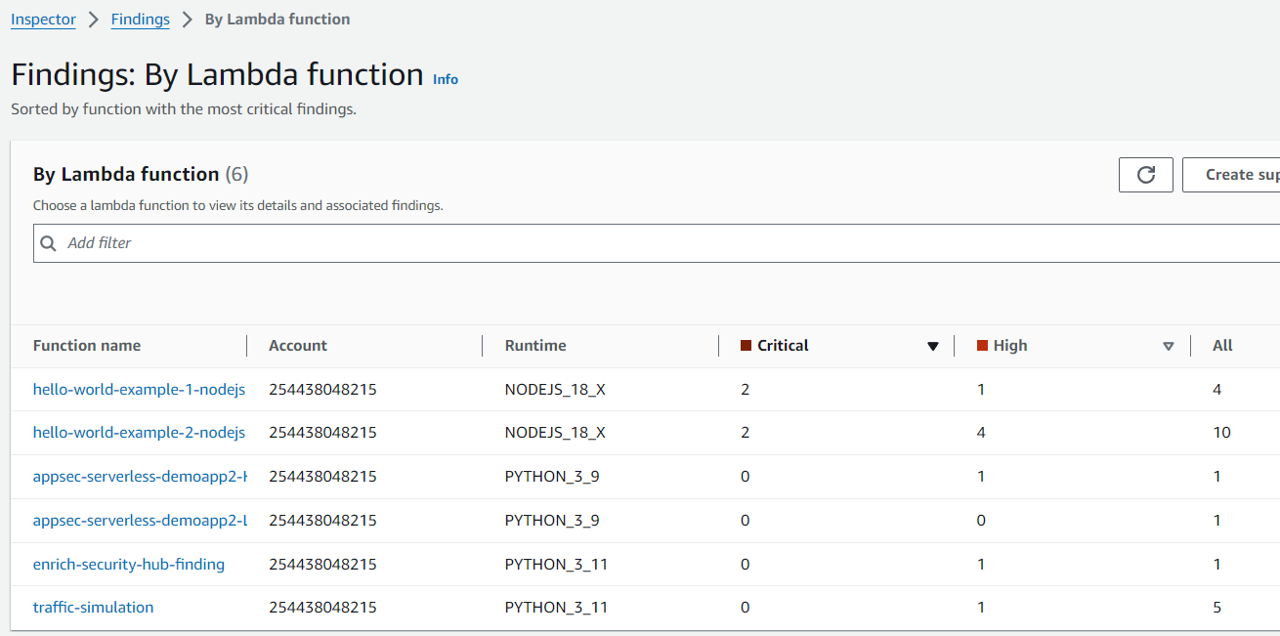This screenshot has width=1280, height=636.
Task: Click the All column header
Action: [x=1222, y=345]
